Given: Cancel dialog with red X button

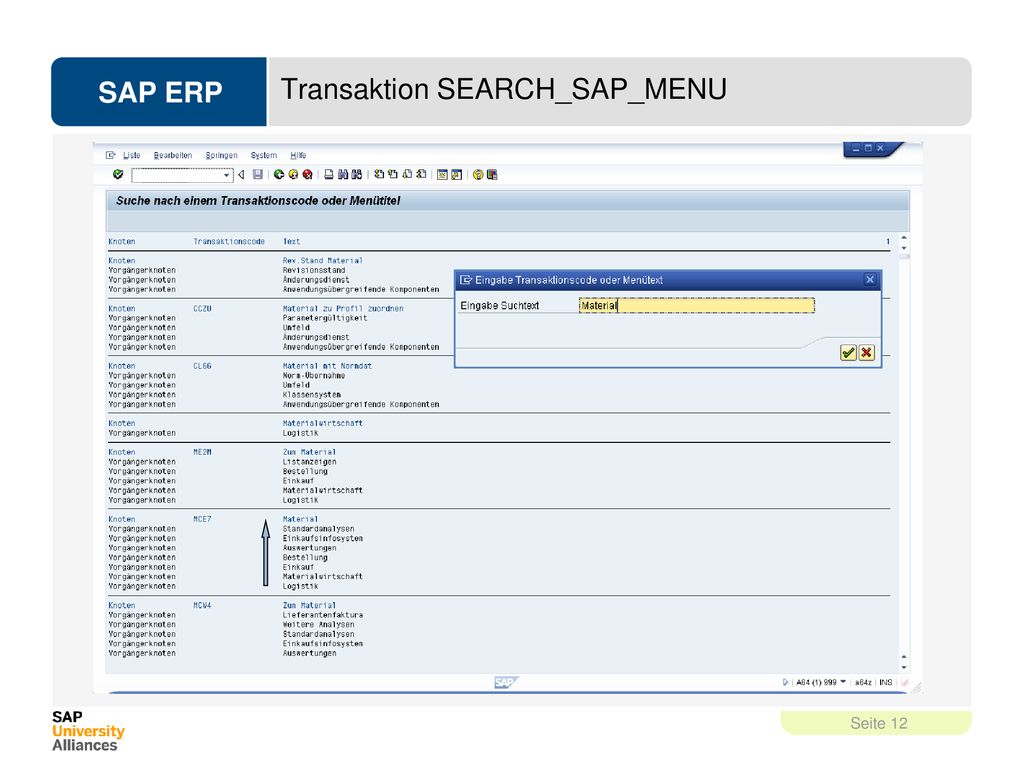Looking at the screenshot, I should pos(866,353).
